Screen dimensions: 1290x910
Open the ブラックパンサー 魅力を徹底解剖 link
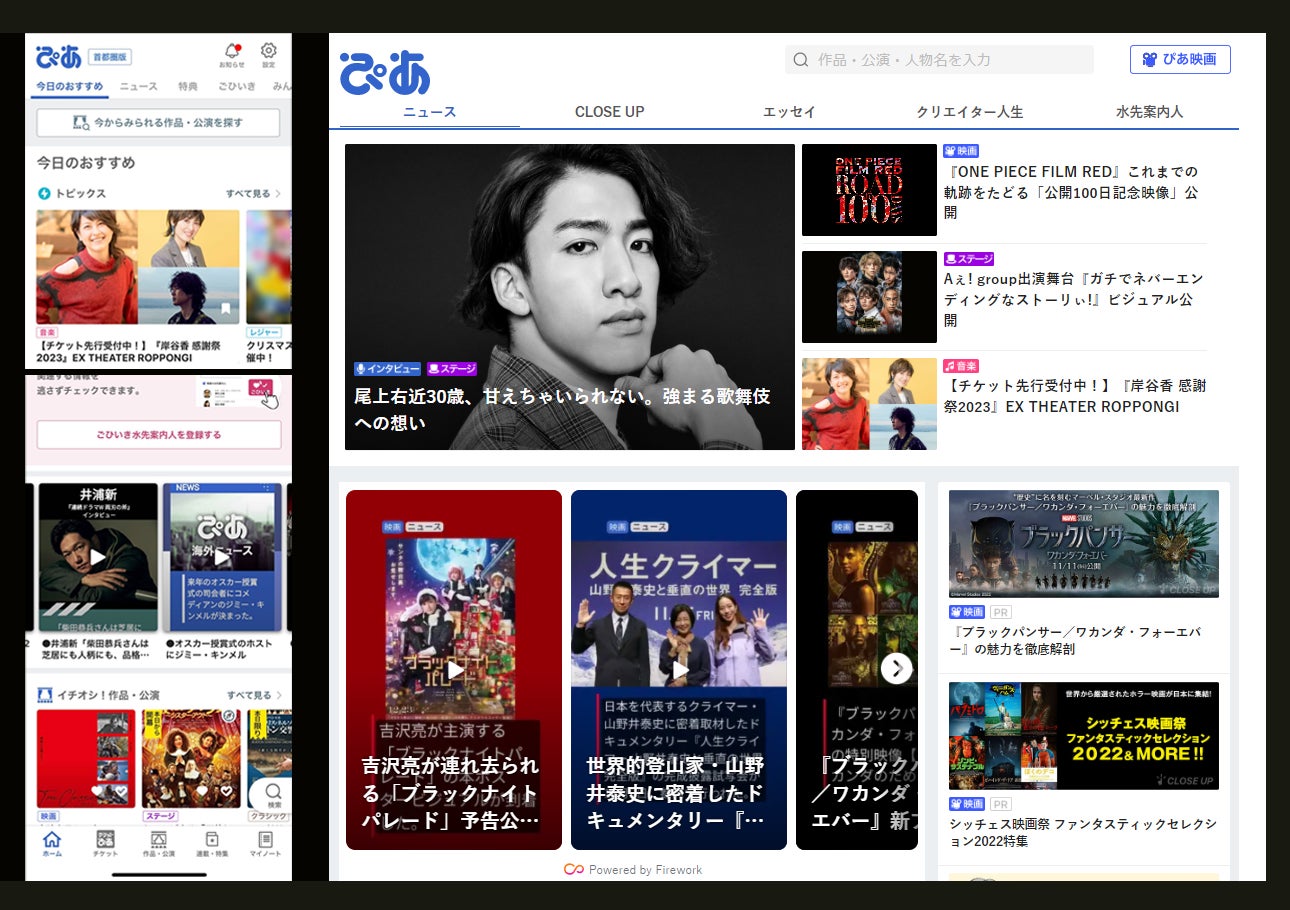point(1075,641)
